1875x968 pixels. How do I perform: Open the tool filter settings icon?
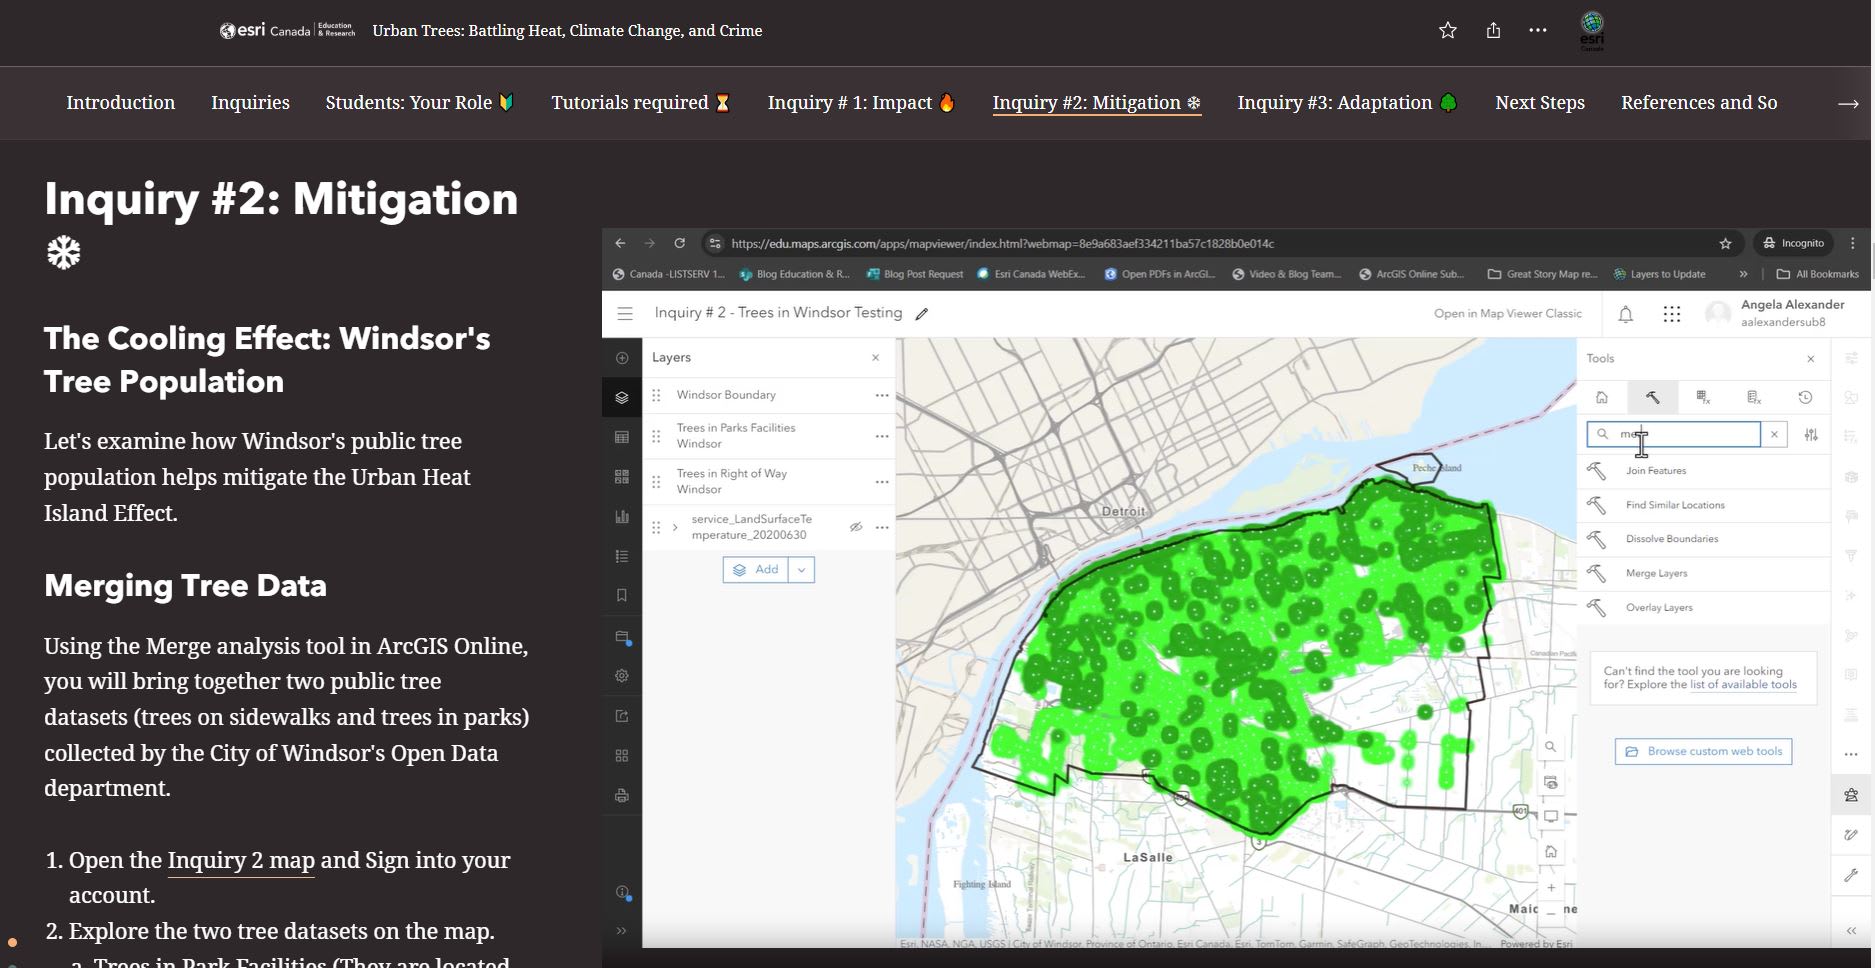[x=1811, y=434]
